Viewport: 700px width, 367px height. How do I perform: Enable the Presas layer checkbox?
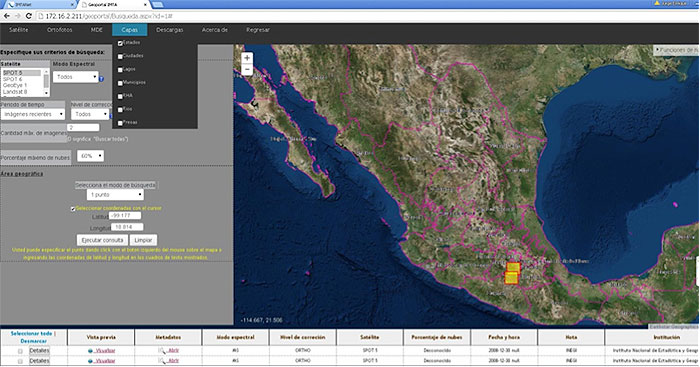[120, 123]
